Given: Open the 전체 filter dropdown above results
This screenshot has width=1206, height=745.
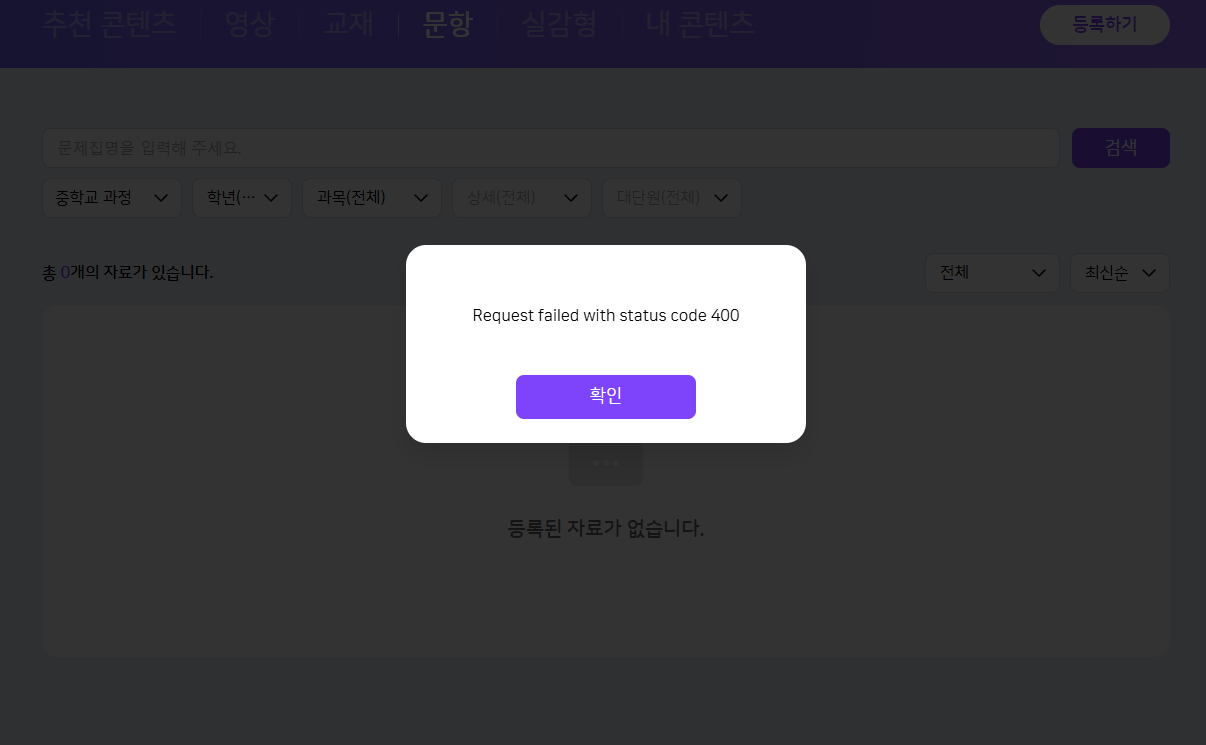Looking at the screenshot, I should (x=991, y=273).
